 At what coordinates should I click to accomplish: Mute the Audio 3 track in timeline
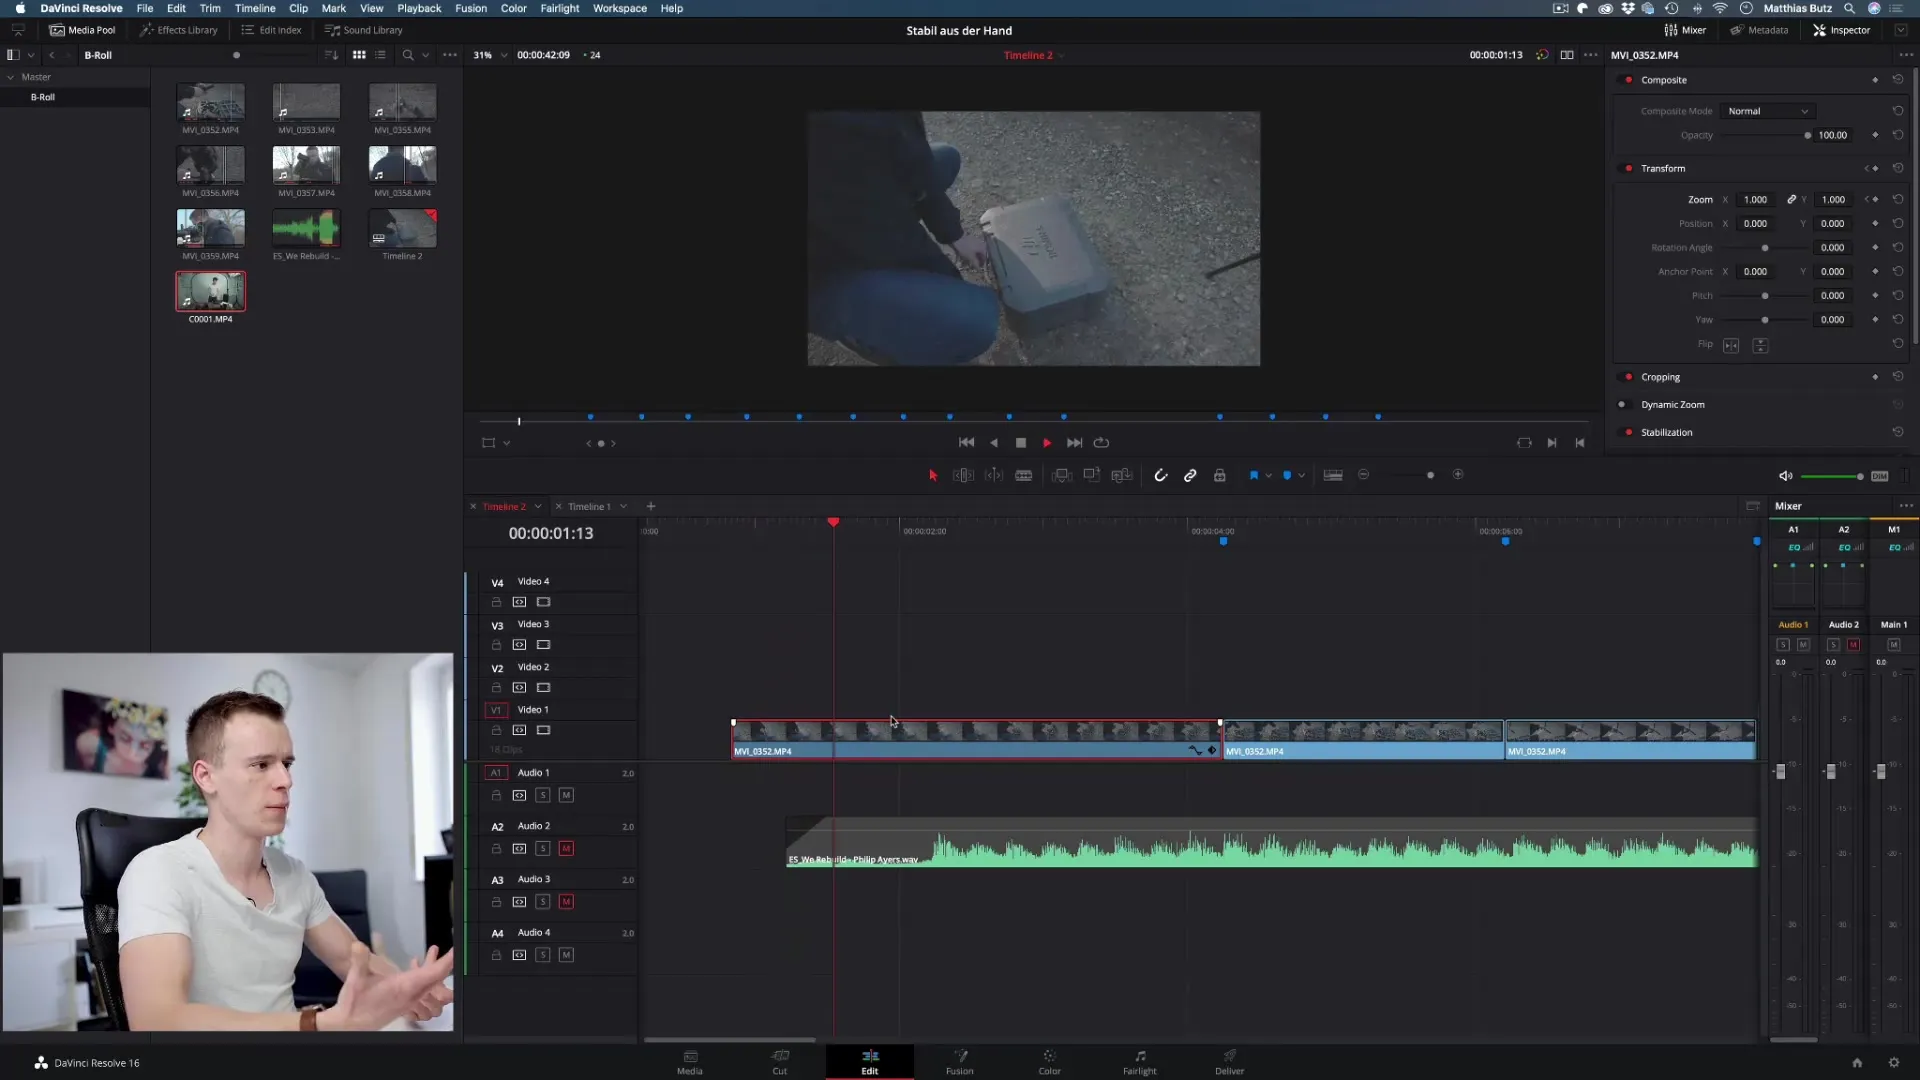pos(566,902)
